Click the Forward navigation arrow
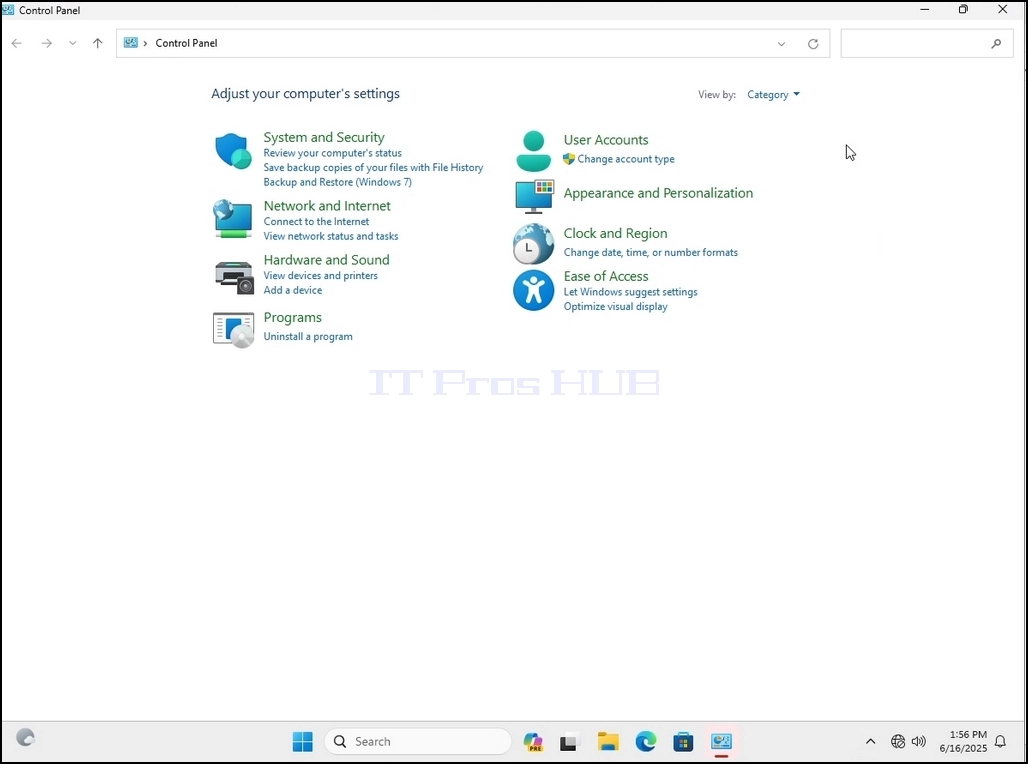 click(x=46, y=43)
